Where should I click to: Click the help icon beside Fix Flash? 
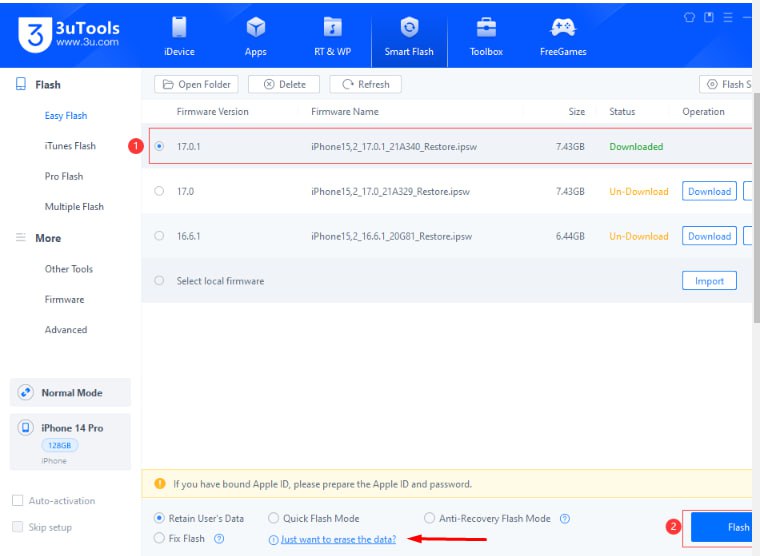219,539
